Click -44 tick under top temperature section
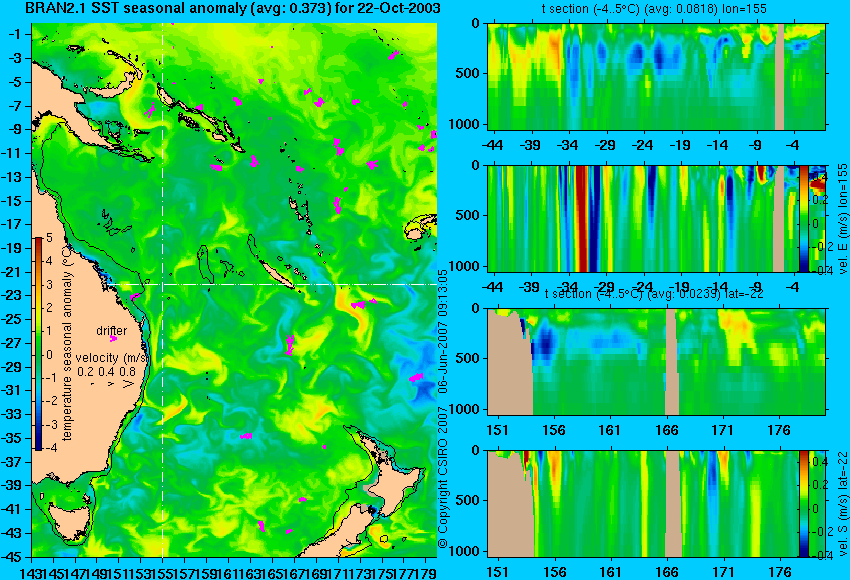Viewport: 850px width, 580px height. 492,145
